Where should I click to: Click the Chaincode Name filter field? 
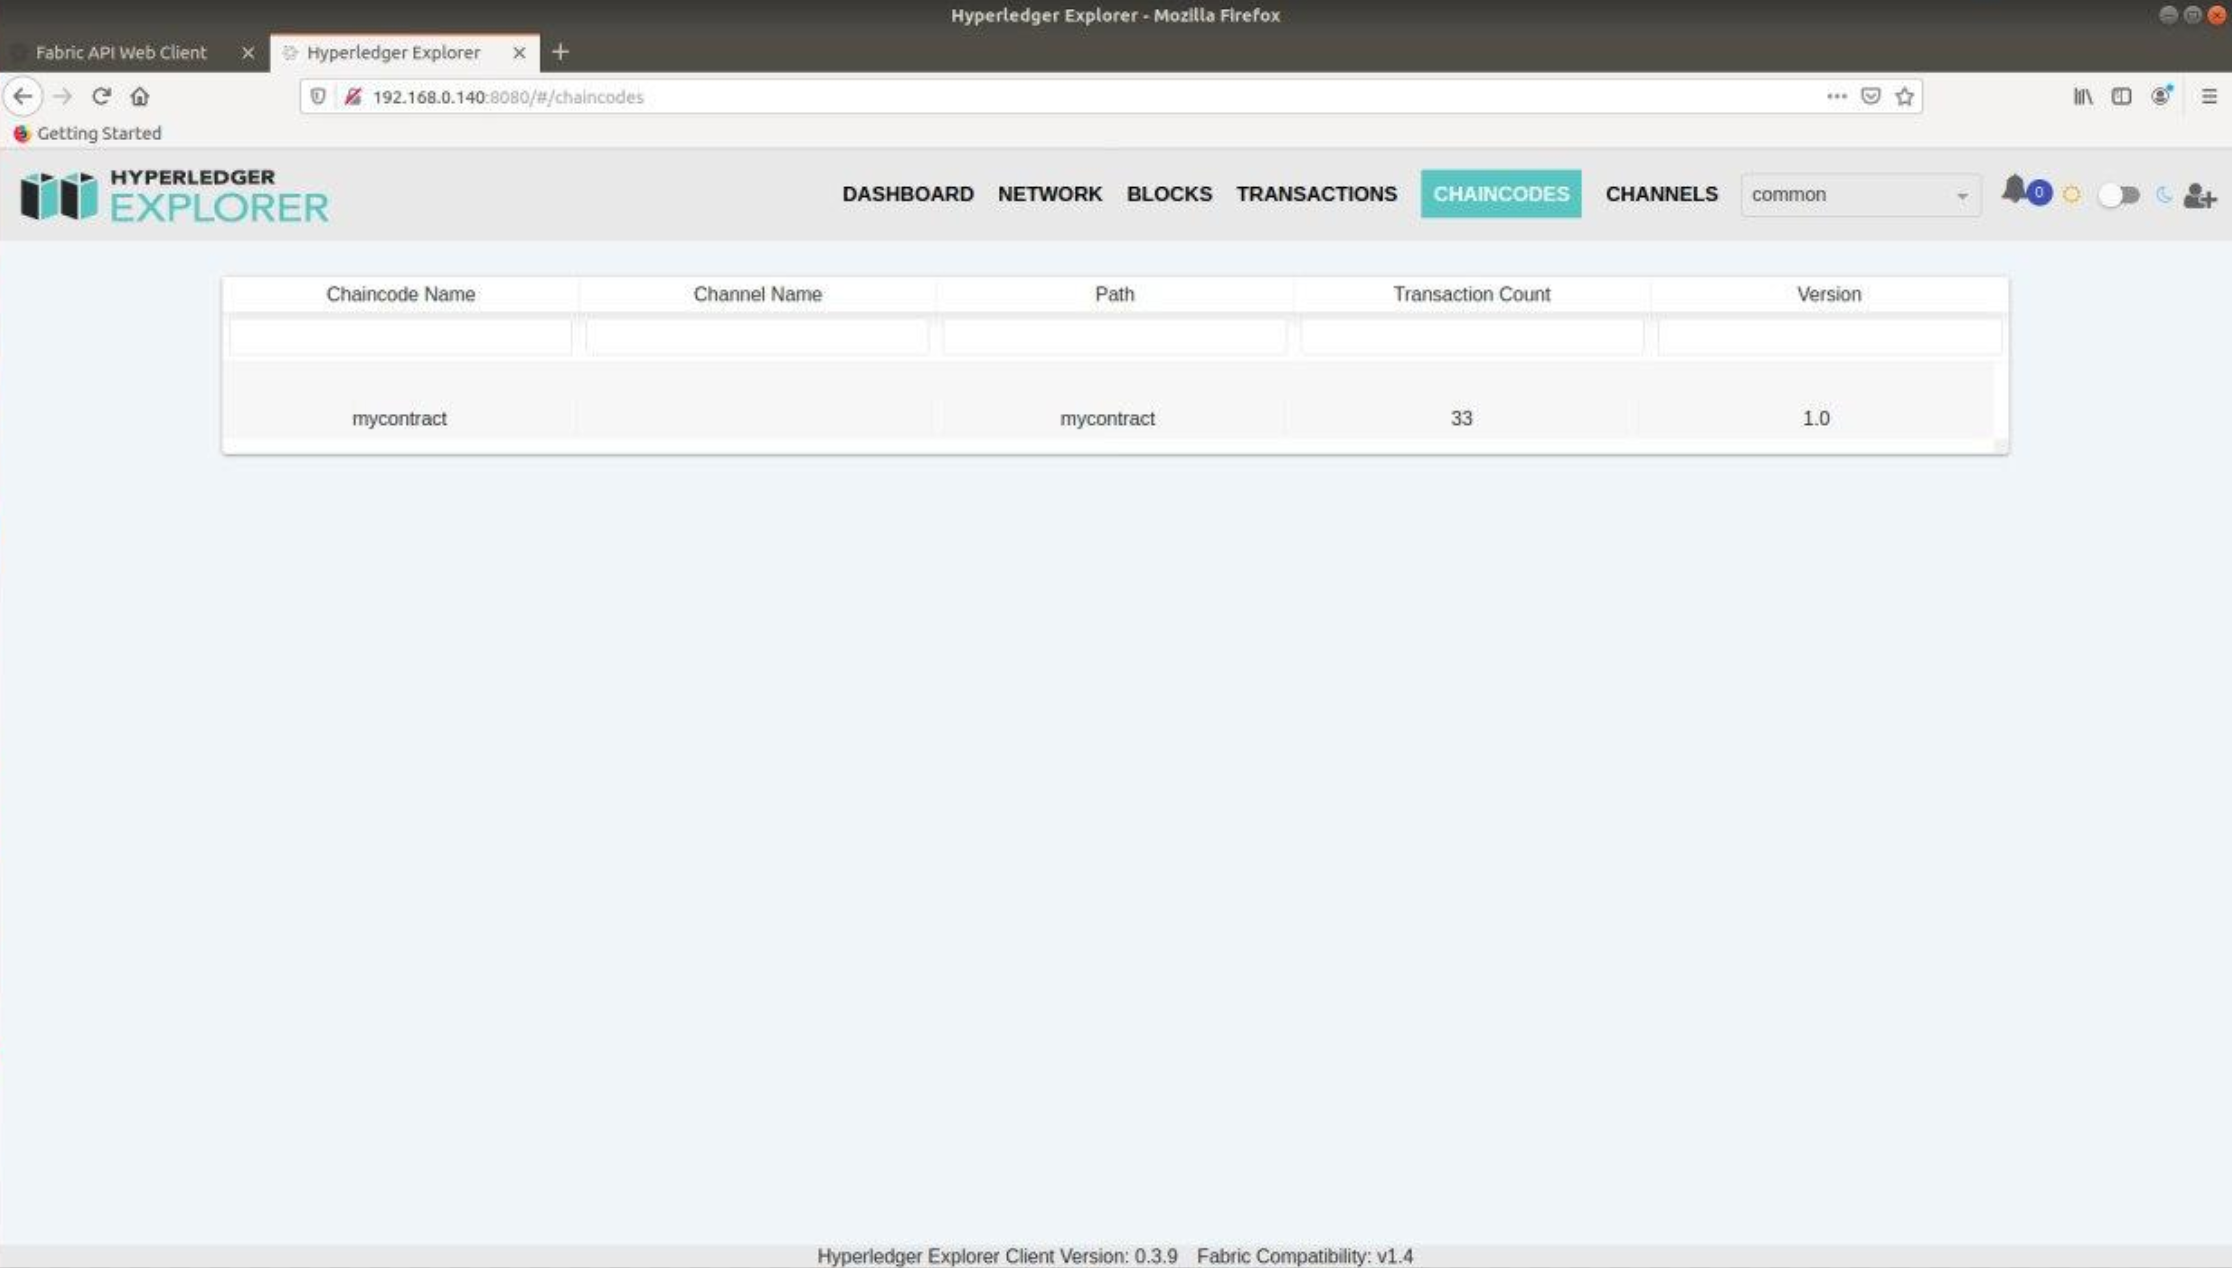[400, 338]
